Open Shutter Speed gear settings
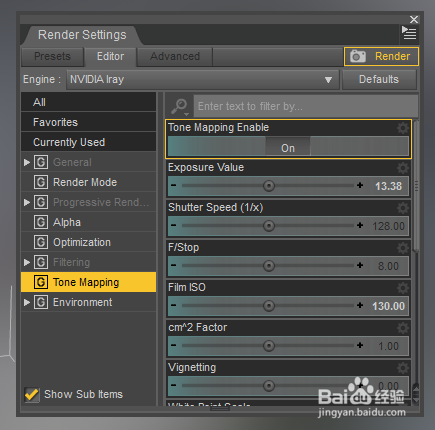This screenshot has width=435, height=430. point(403,208)
